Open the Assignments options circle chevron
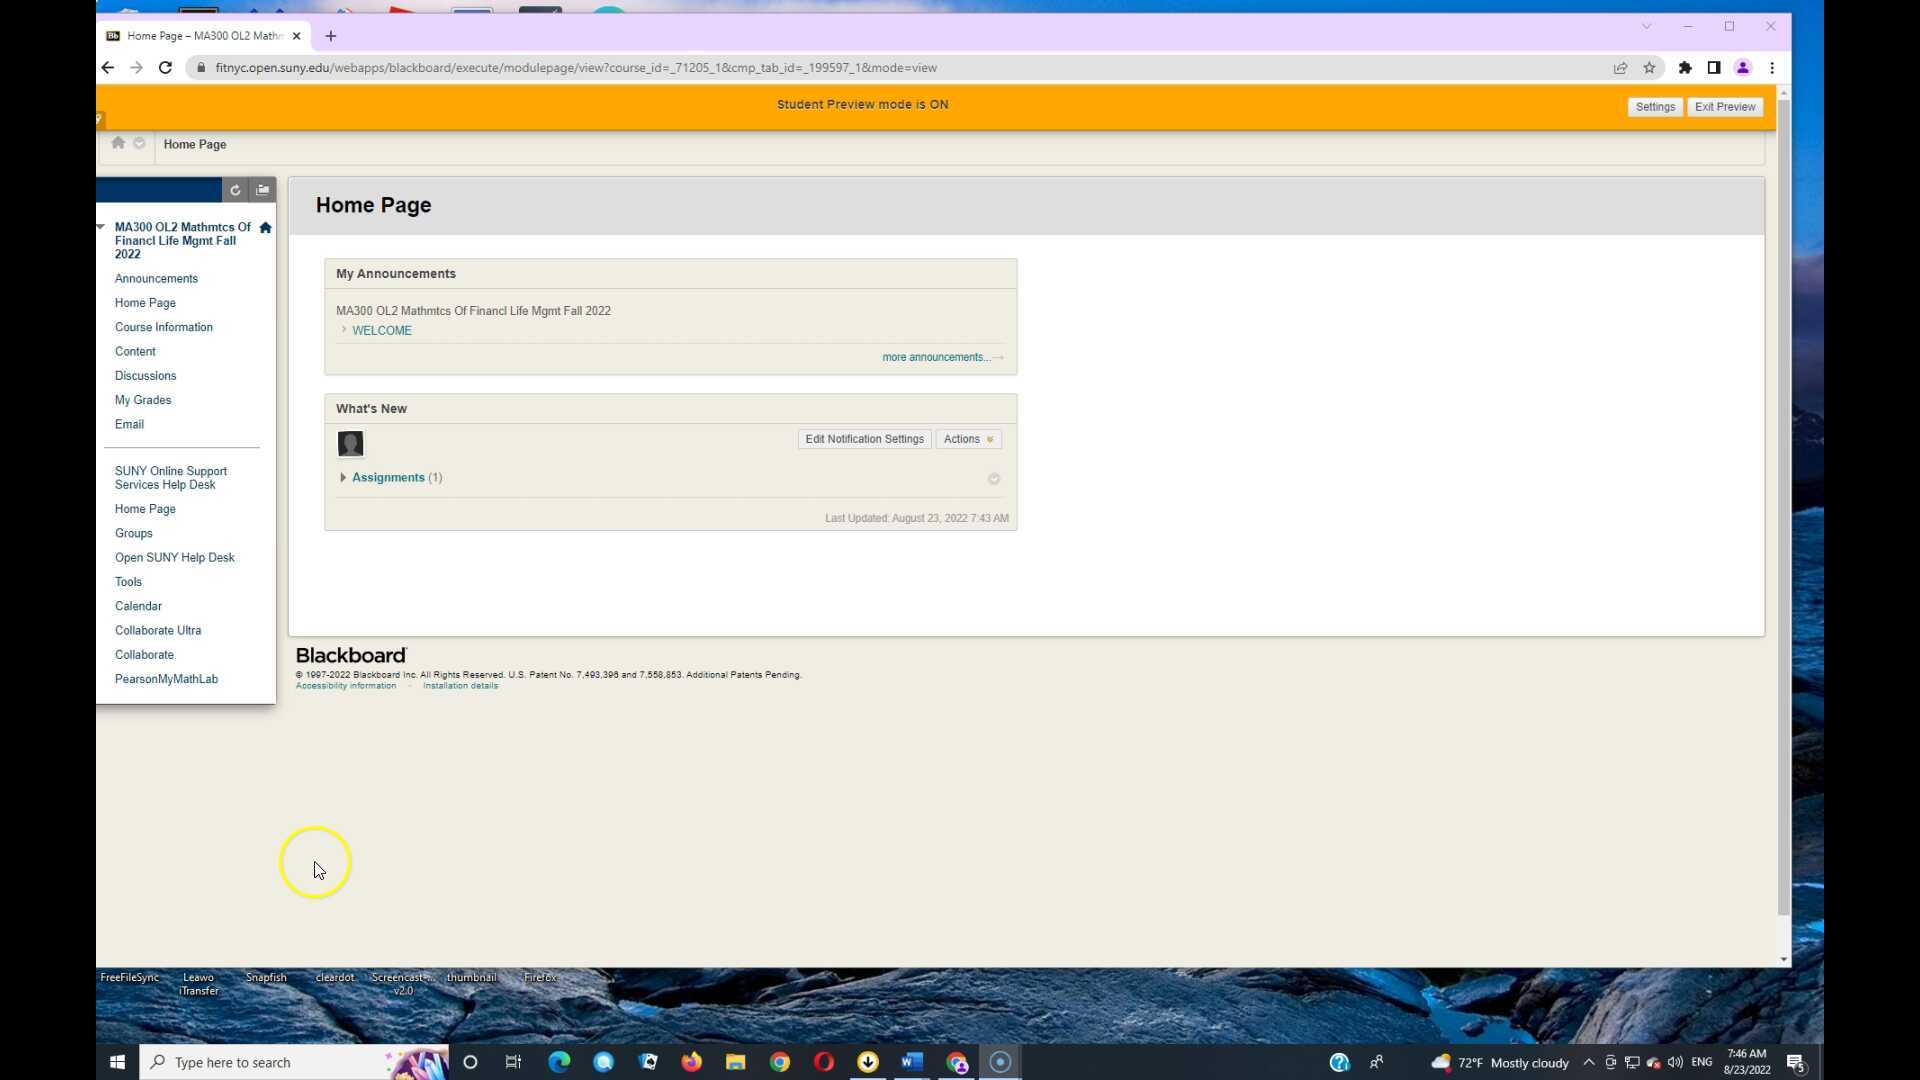Viewport: 1920px width, 1080px height. point(994,479)
